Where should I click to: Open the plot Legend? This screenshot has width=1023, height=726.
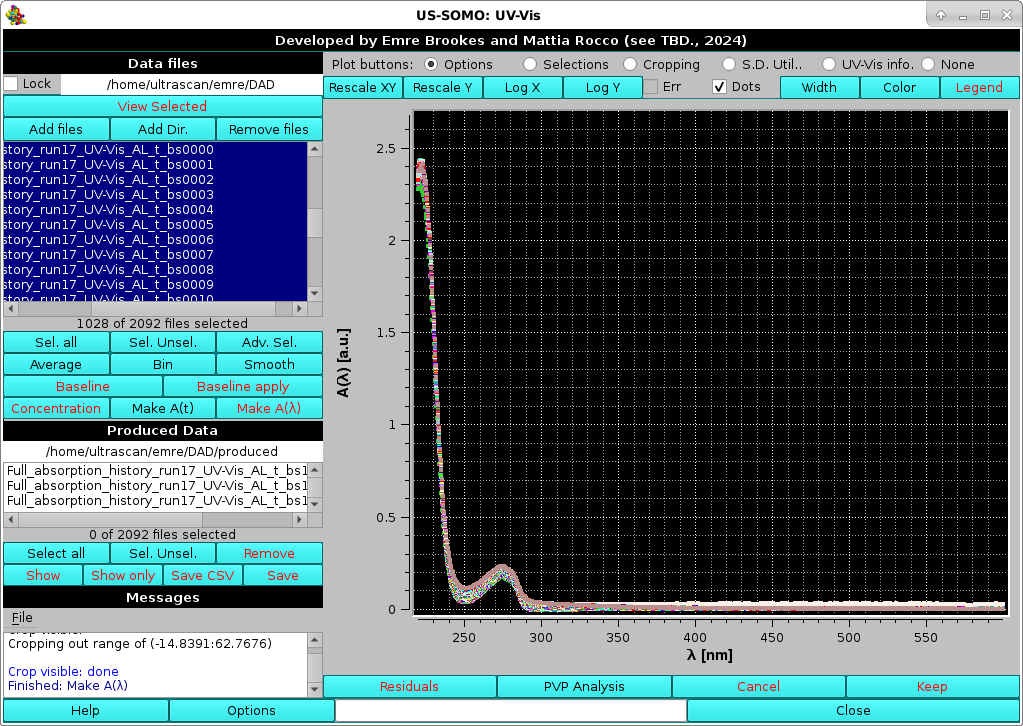[978, 87]
